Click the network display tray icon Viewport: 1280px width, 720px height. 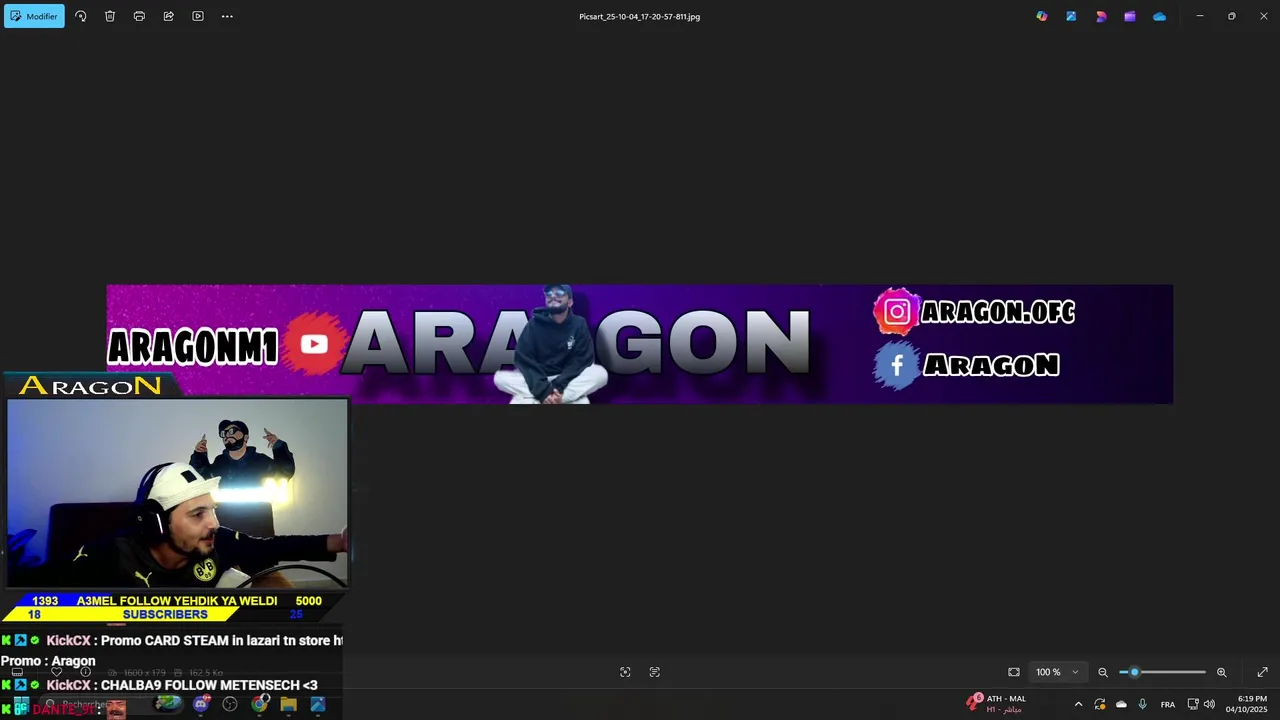tap(1193, 704)
